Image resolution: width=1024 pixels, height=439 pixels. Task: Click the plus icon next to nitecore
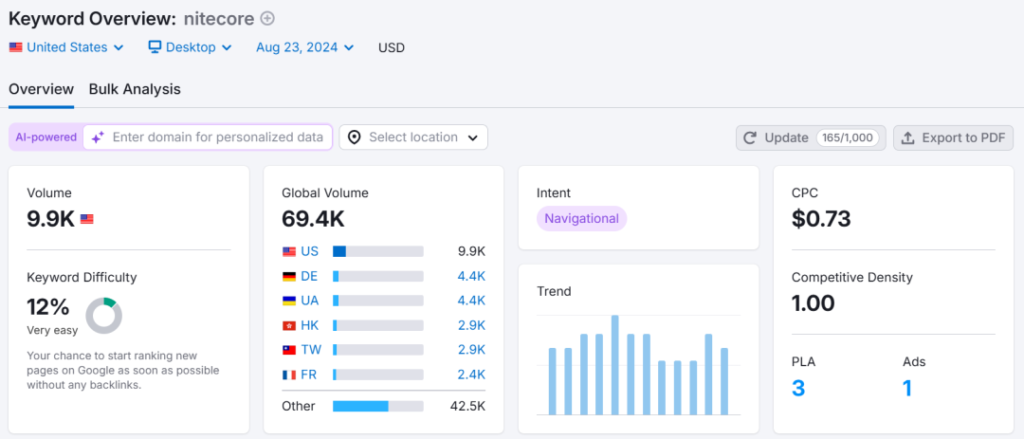point(267,18)
